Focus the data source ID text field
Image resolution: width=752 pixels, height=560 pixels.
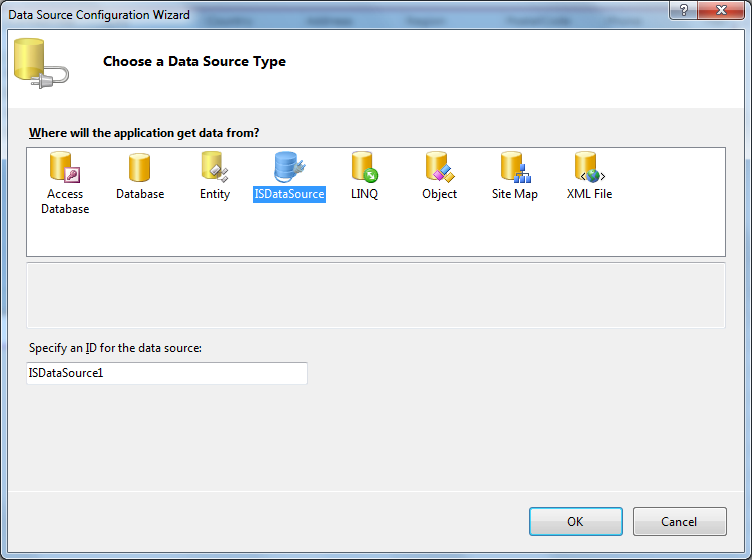167,373
